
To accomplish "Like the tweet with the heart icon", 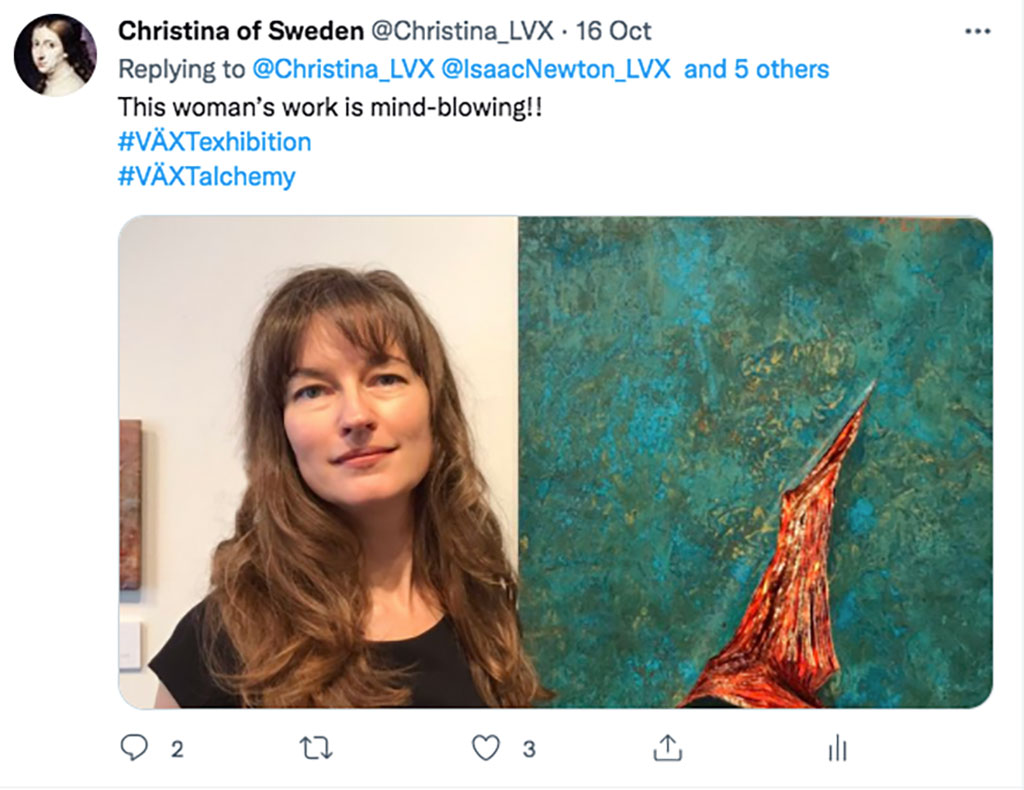I will pyautogui.click(x=486, y=748).
